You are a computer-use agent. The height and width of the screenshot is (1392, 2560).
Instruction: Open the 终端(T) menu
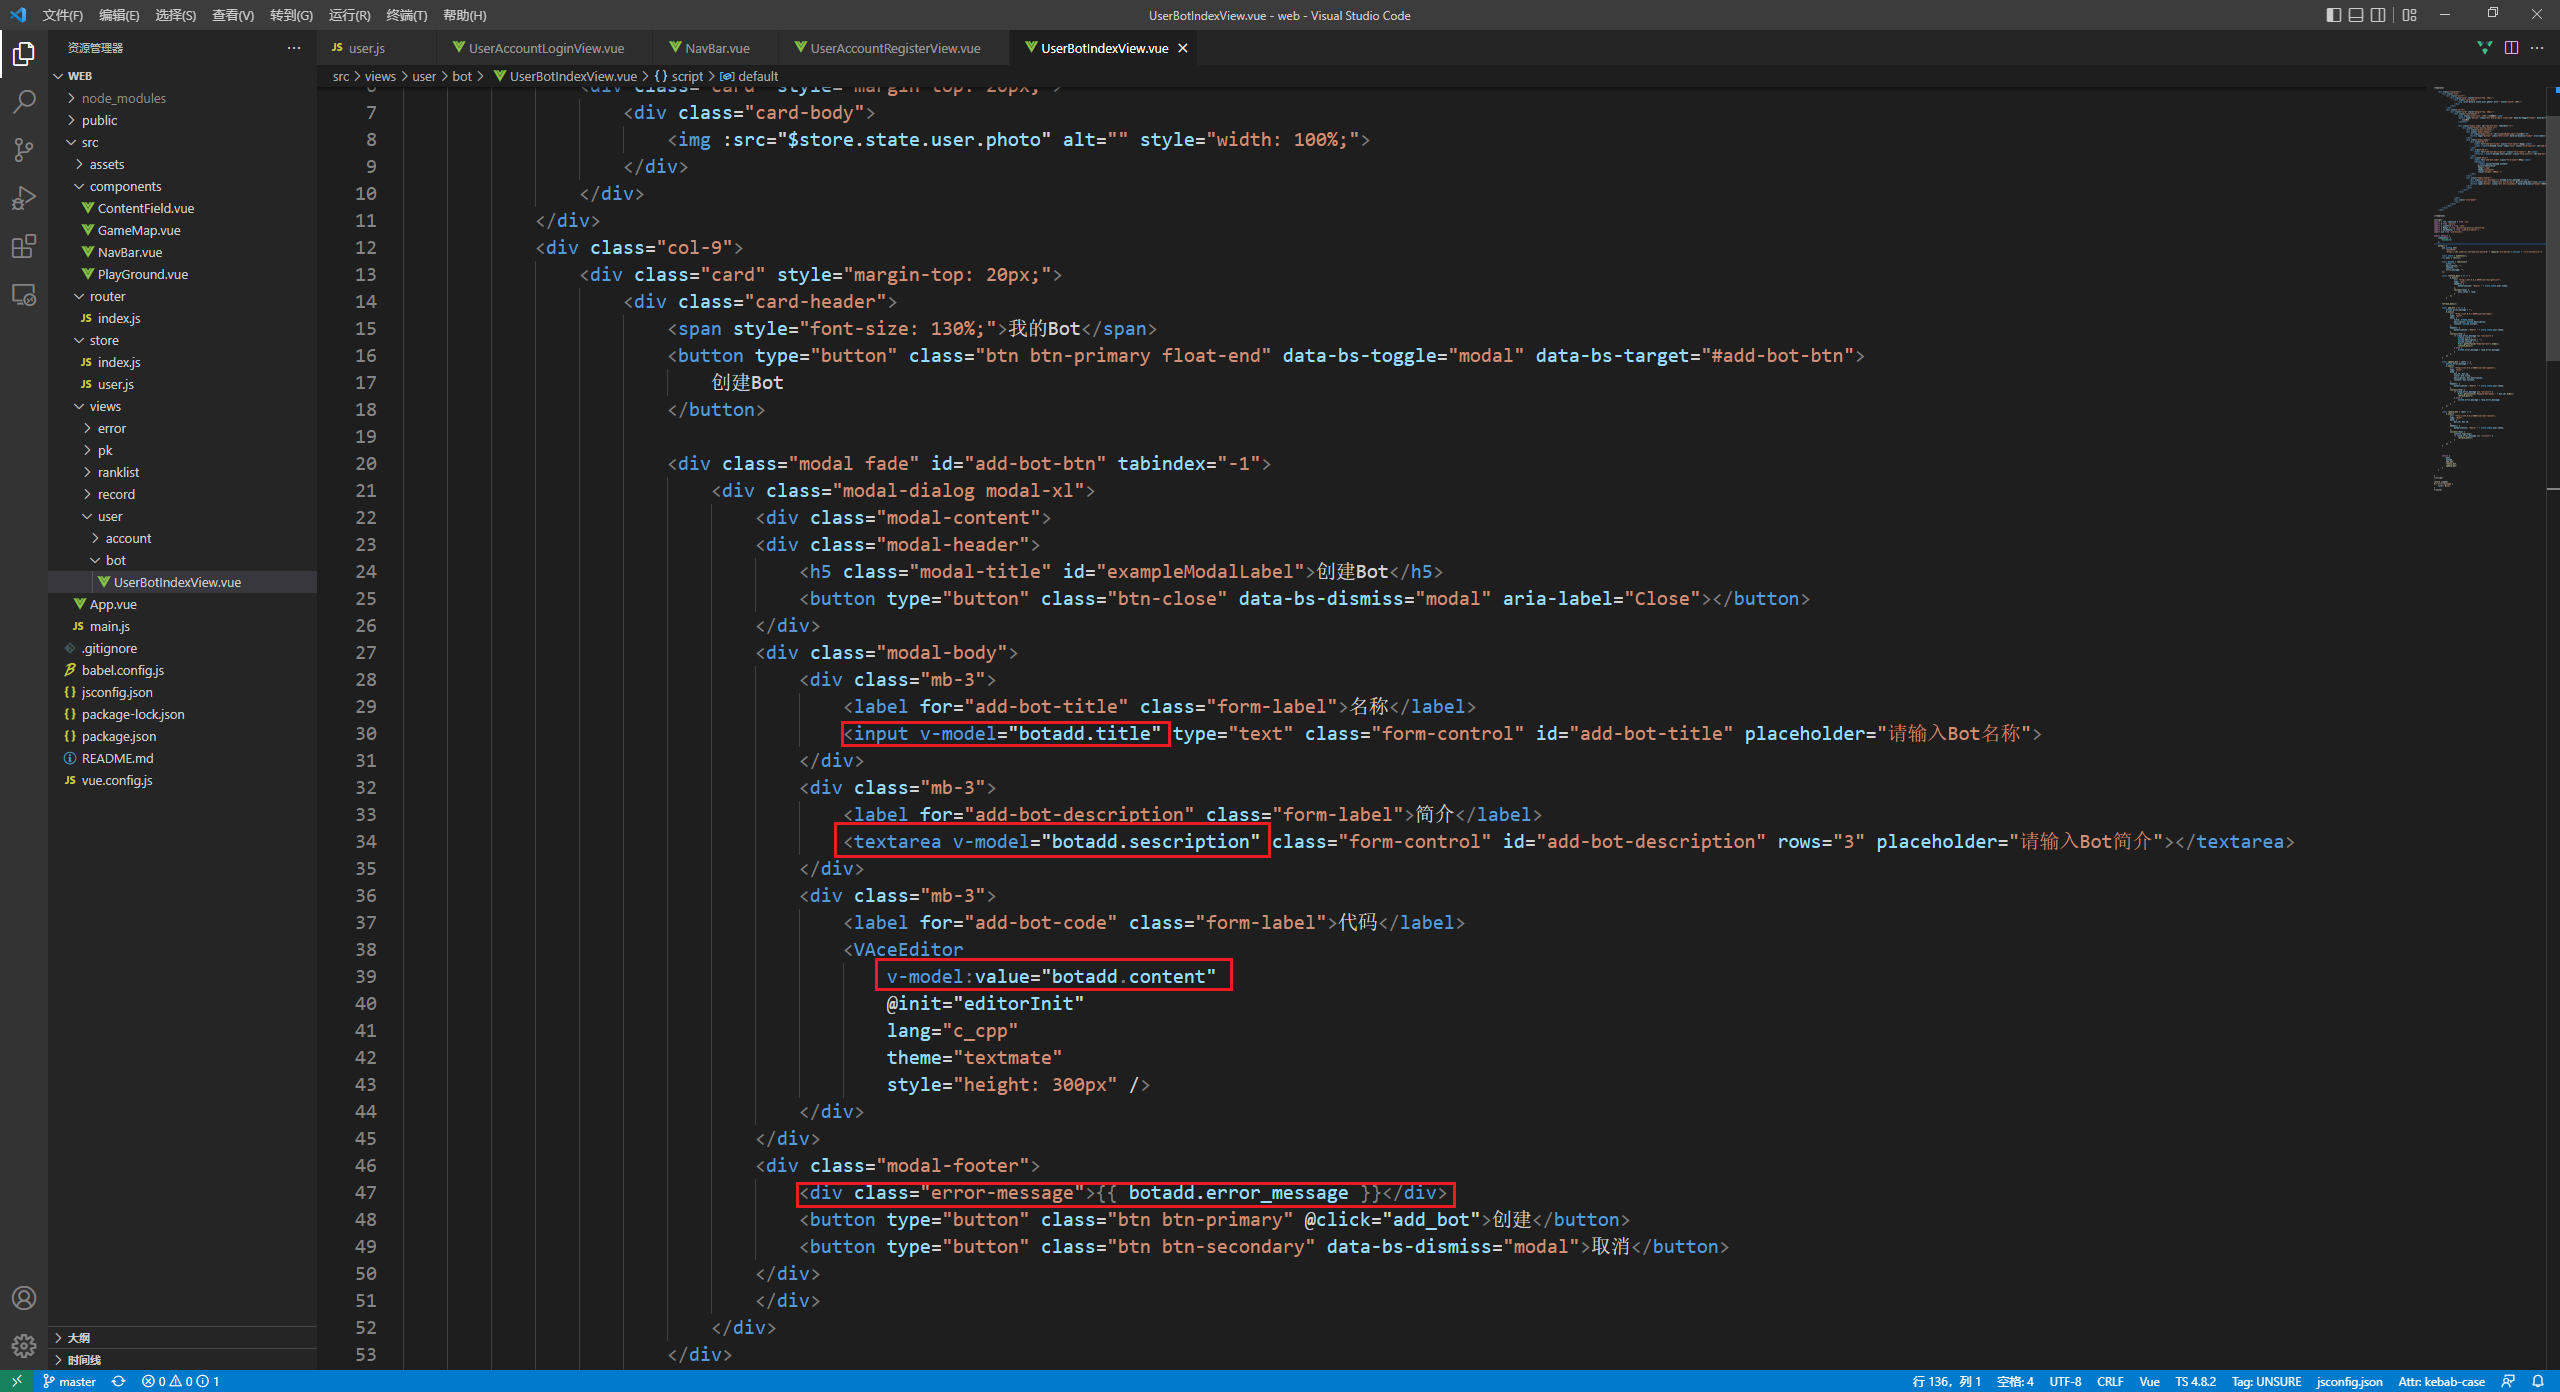[407, 15]
